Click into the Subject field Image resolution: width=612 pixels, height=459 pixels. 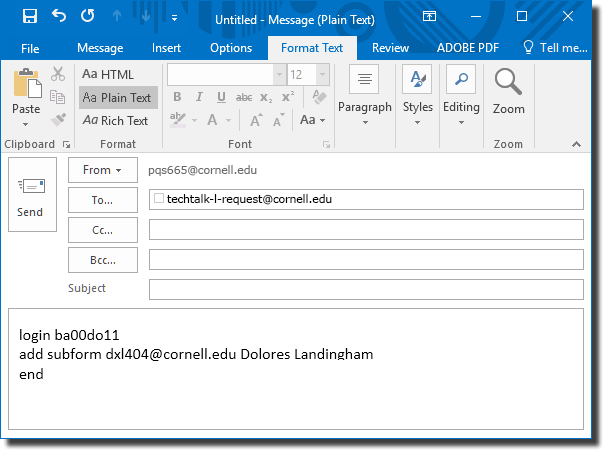tap(366, 290)
